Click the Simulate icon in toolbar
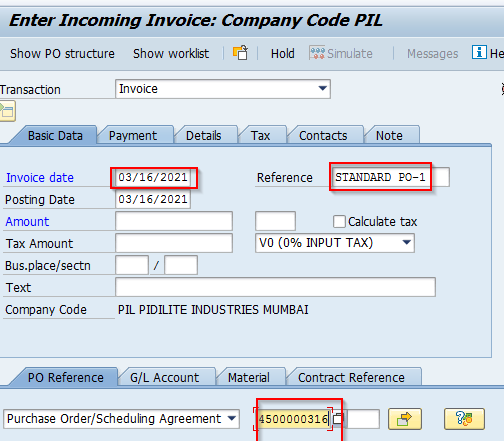 pos(317,53)
